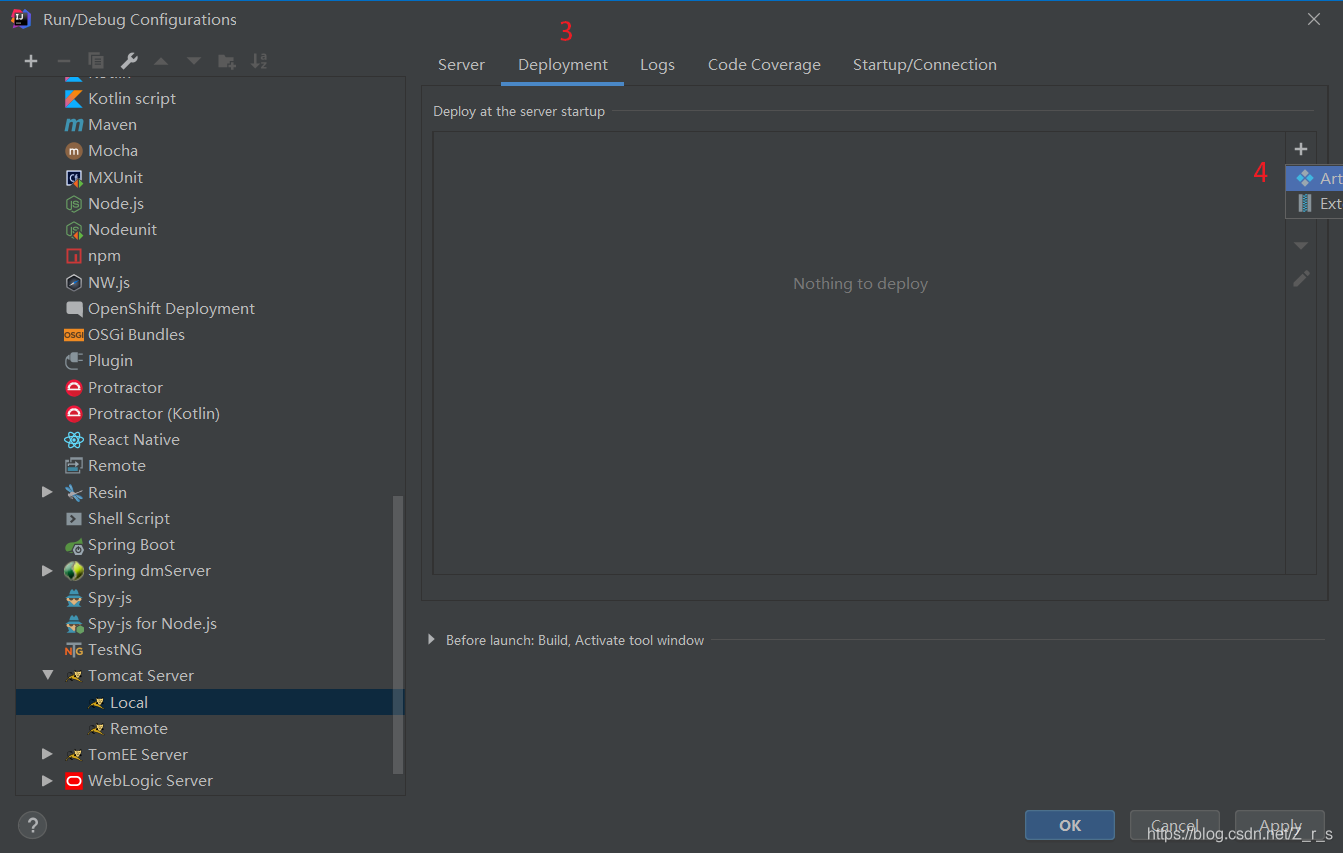Click the down arrow icon in Deployment
Image resolution: width=1343 pixels, height=853 pixels.
coord(1300,246)
